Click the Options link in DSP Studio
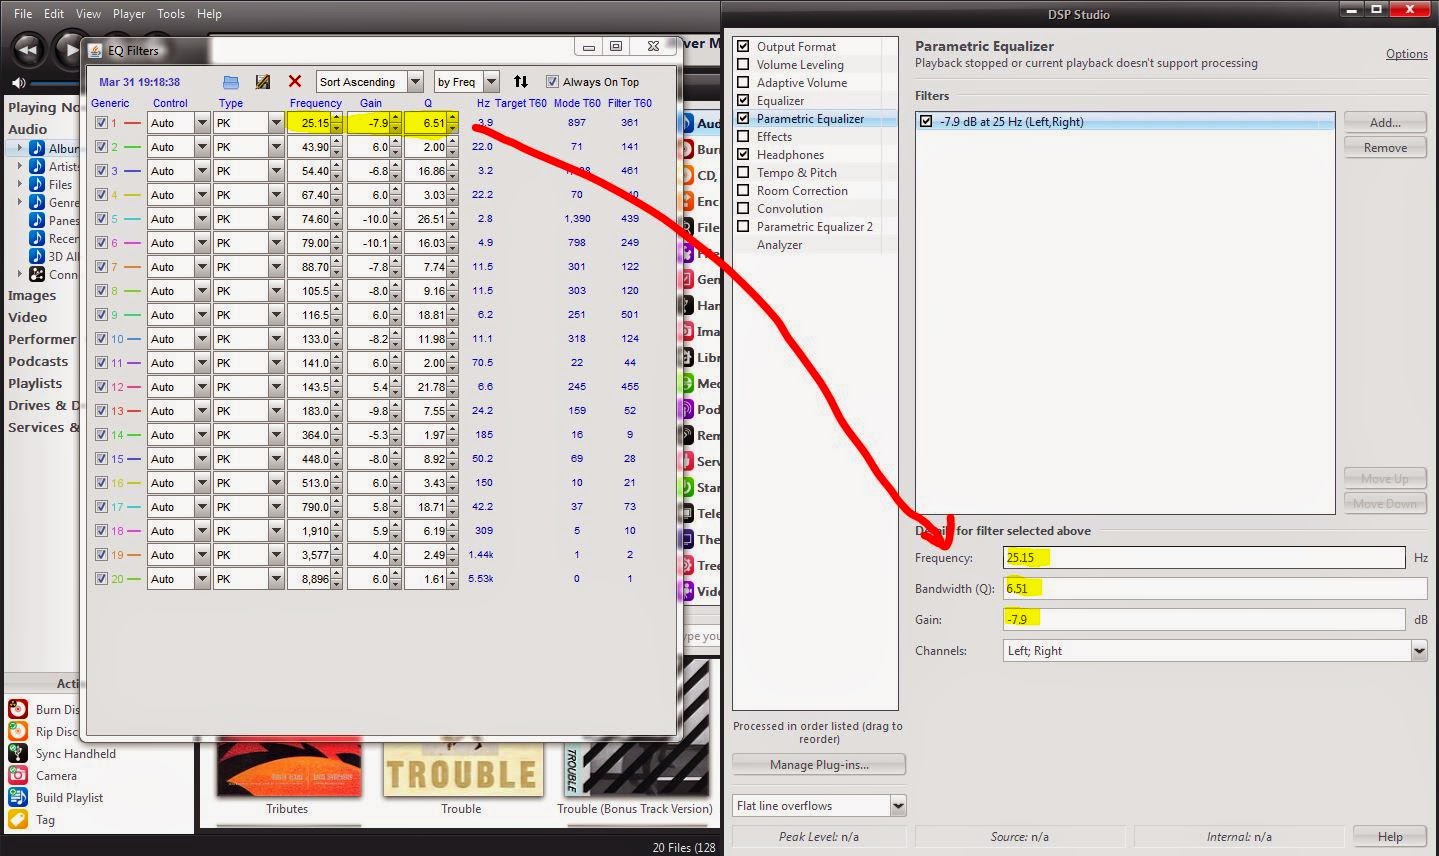The height and width of the screenshot is (856, 1439). (x=1406, y=54)
